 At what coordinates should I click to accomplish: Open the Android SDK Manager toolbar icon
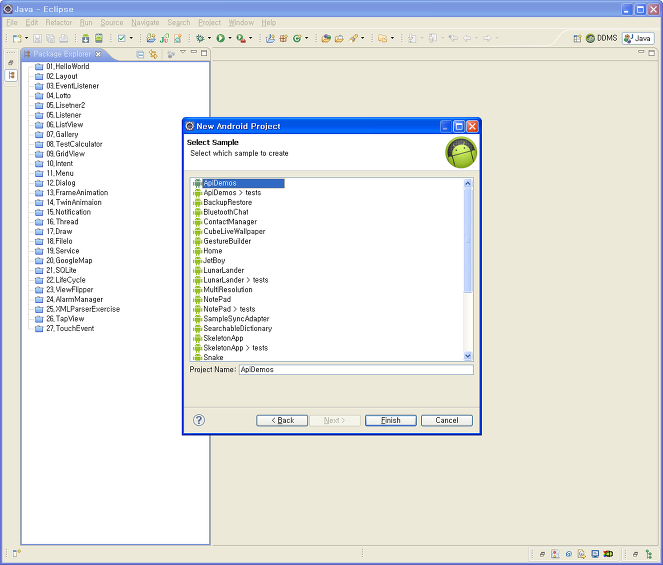coord(85,38)
